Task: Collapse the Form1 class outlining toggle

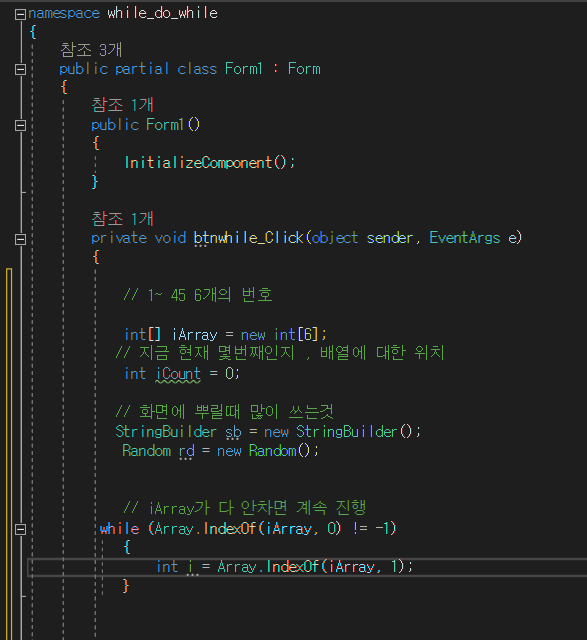Action: coord(20,69)
